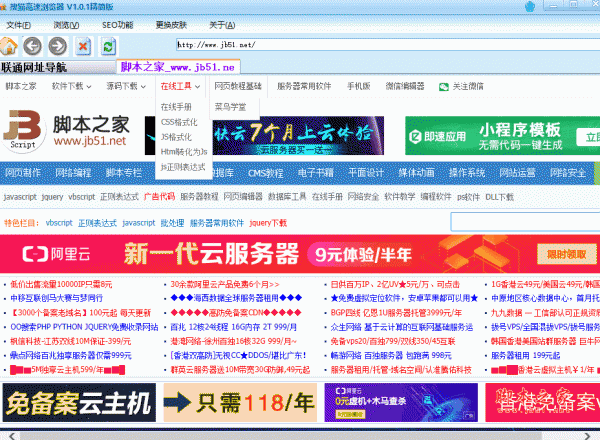This screenshot has height=440, width=600.
Task: Open the 浏览(V) menu
Action: tap(66, 25)
